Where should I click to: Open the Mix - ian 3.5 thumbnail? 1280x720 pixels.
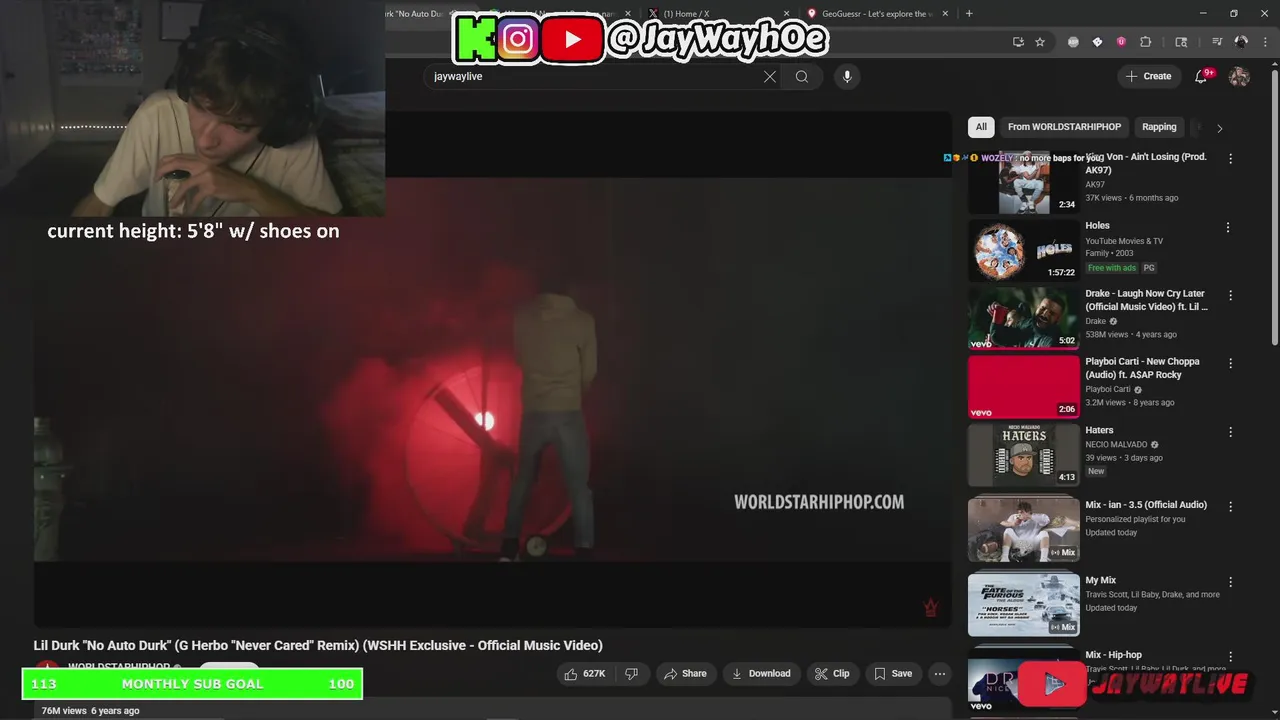point(1024,529)
